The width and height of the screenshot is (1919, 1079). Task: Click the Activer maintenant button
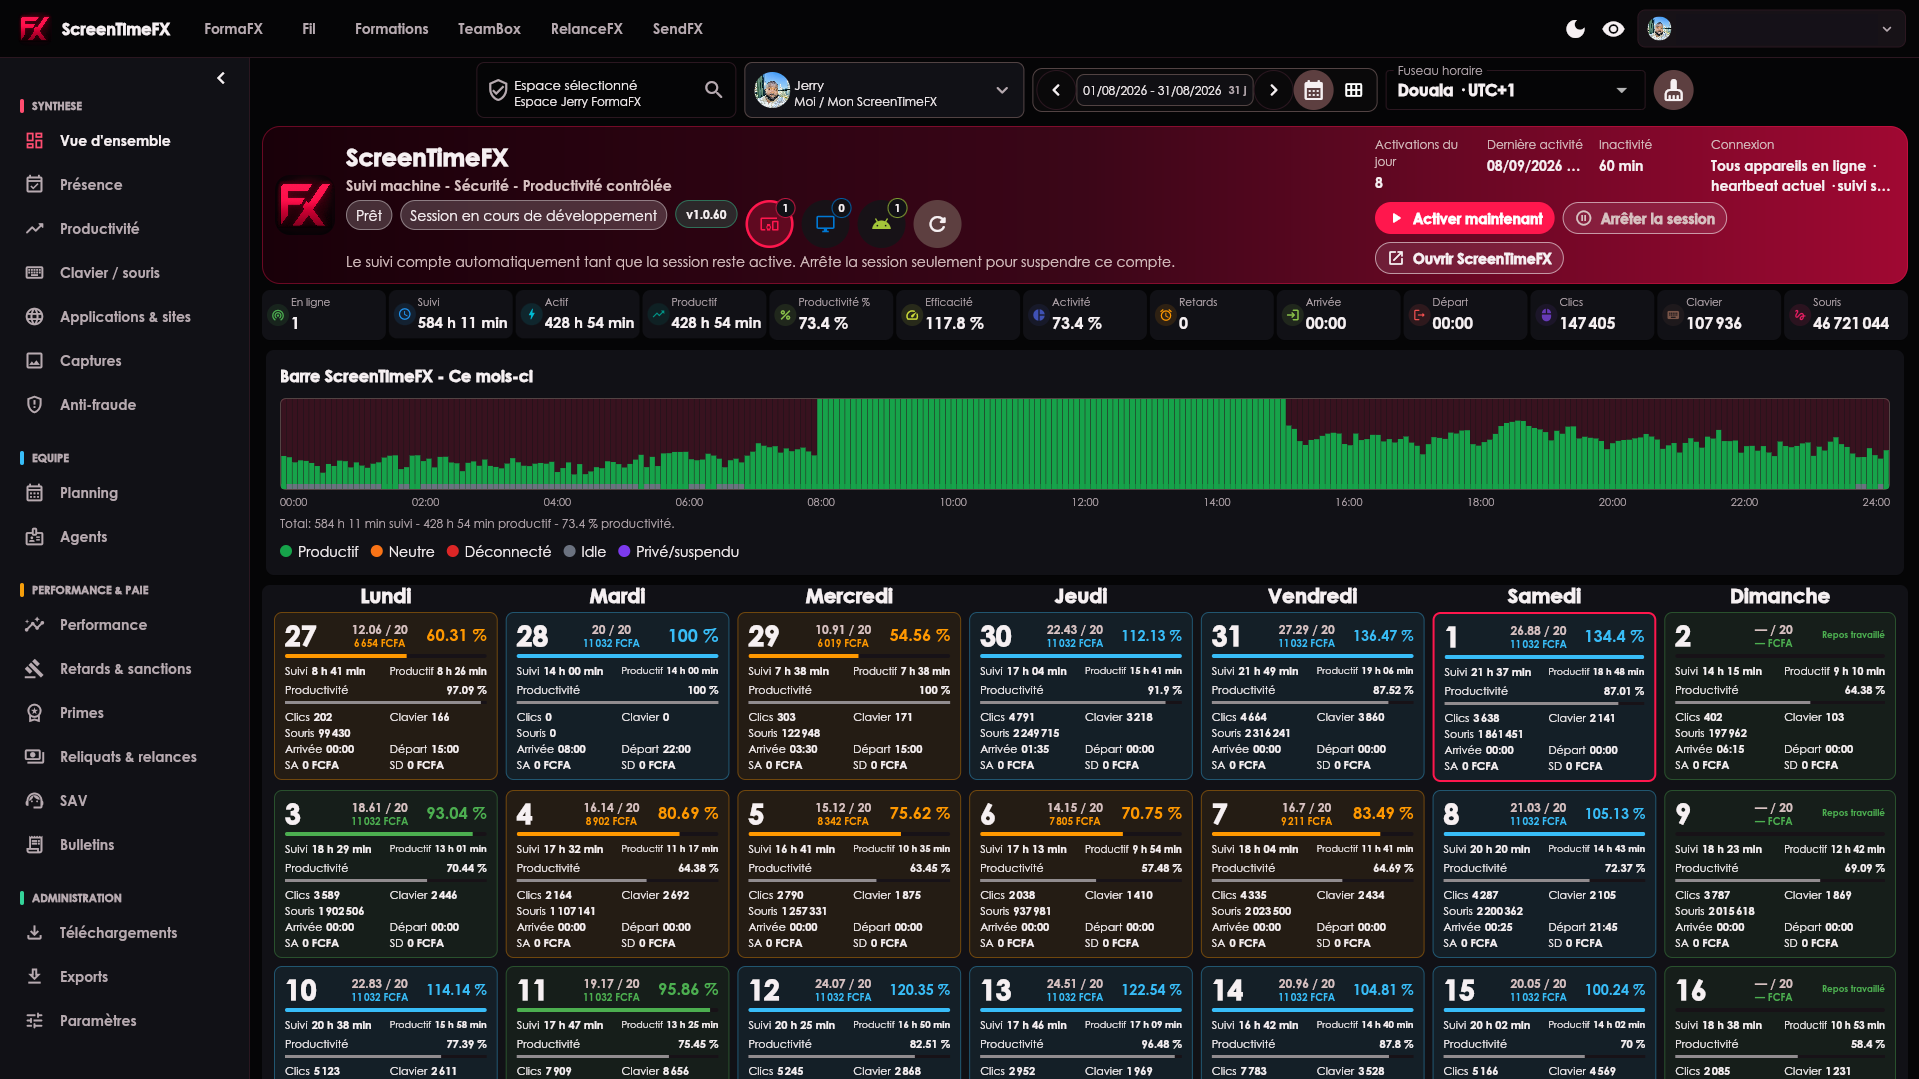click(x=1465, y=219)
